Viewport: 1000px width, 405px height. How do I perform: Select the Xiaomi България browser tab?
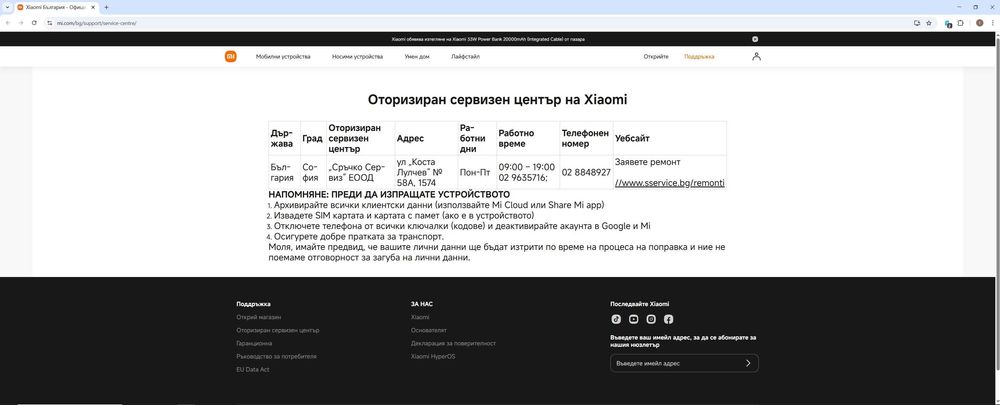56,7
